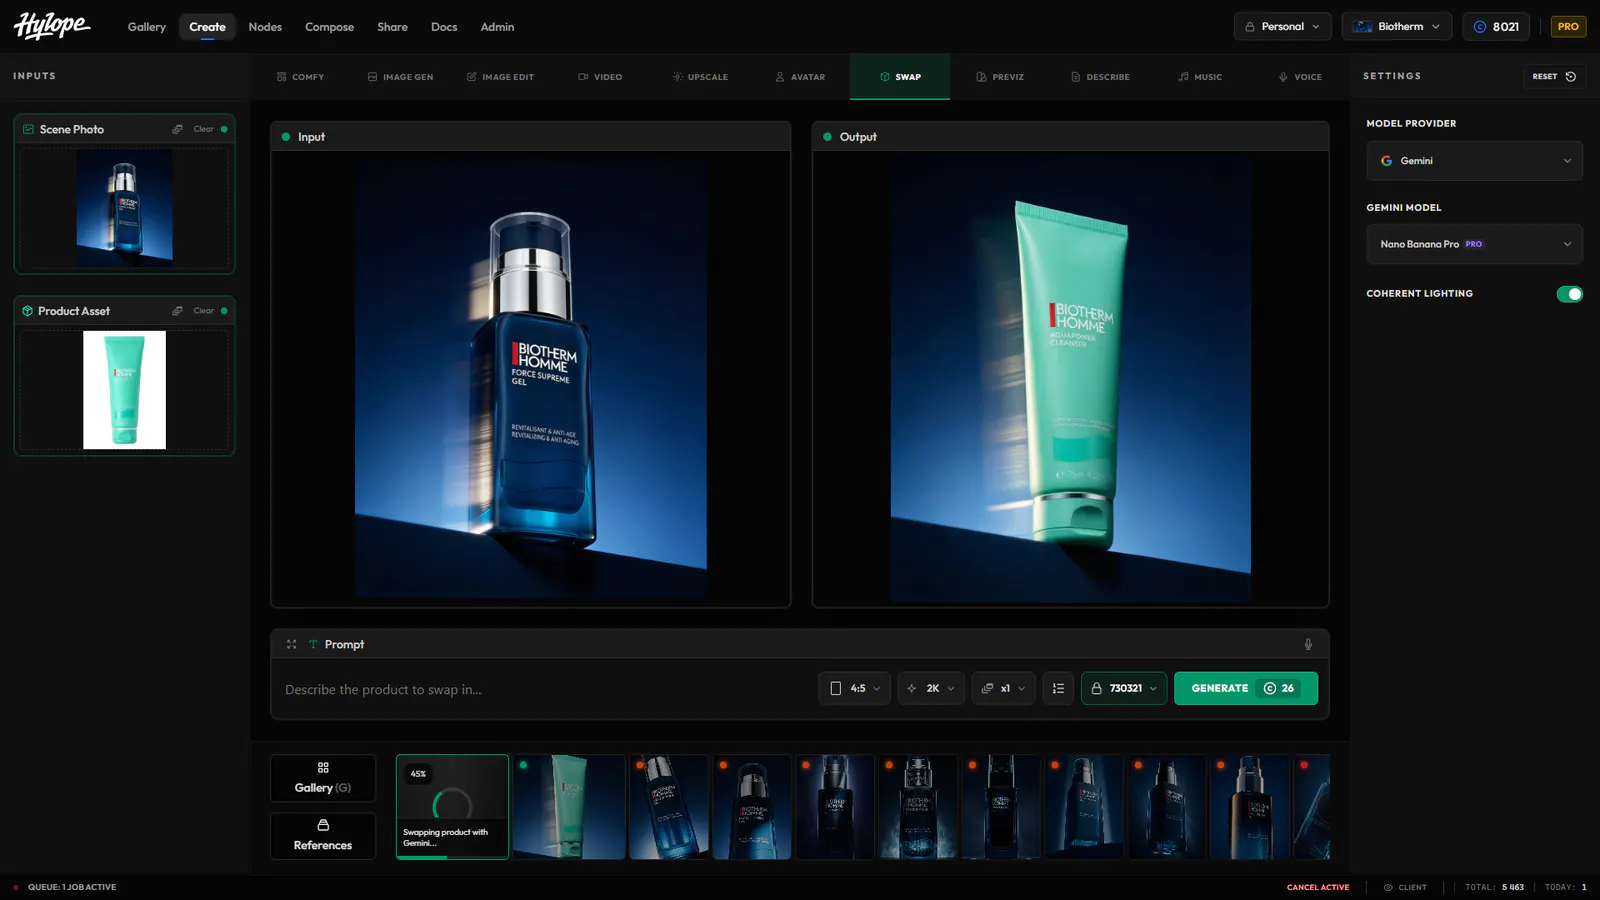Open the x1 batch count dropdown
Viewport: 1600px width, 900px height.
pos(1003,688)
